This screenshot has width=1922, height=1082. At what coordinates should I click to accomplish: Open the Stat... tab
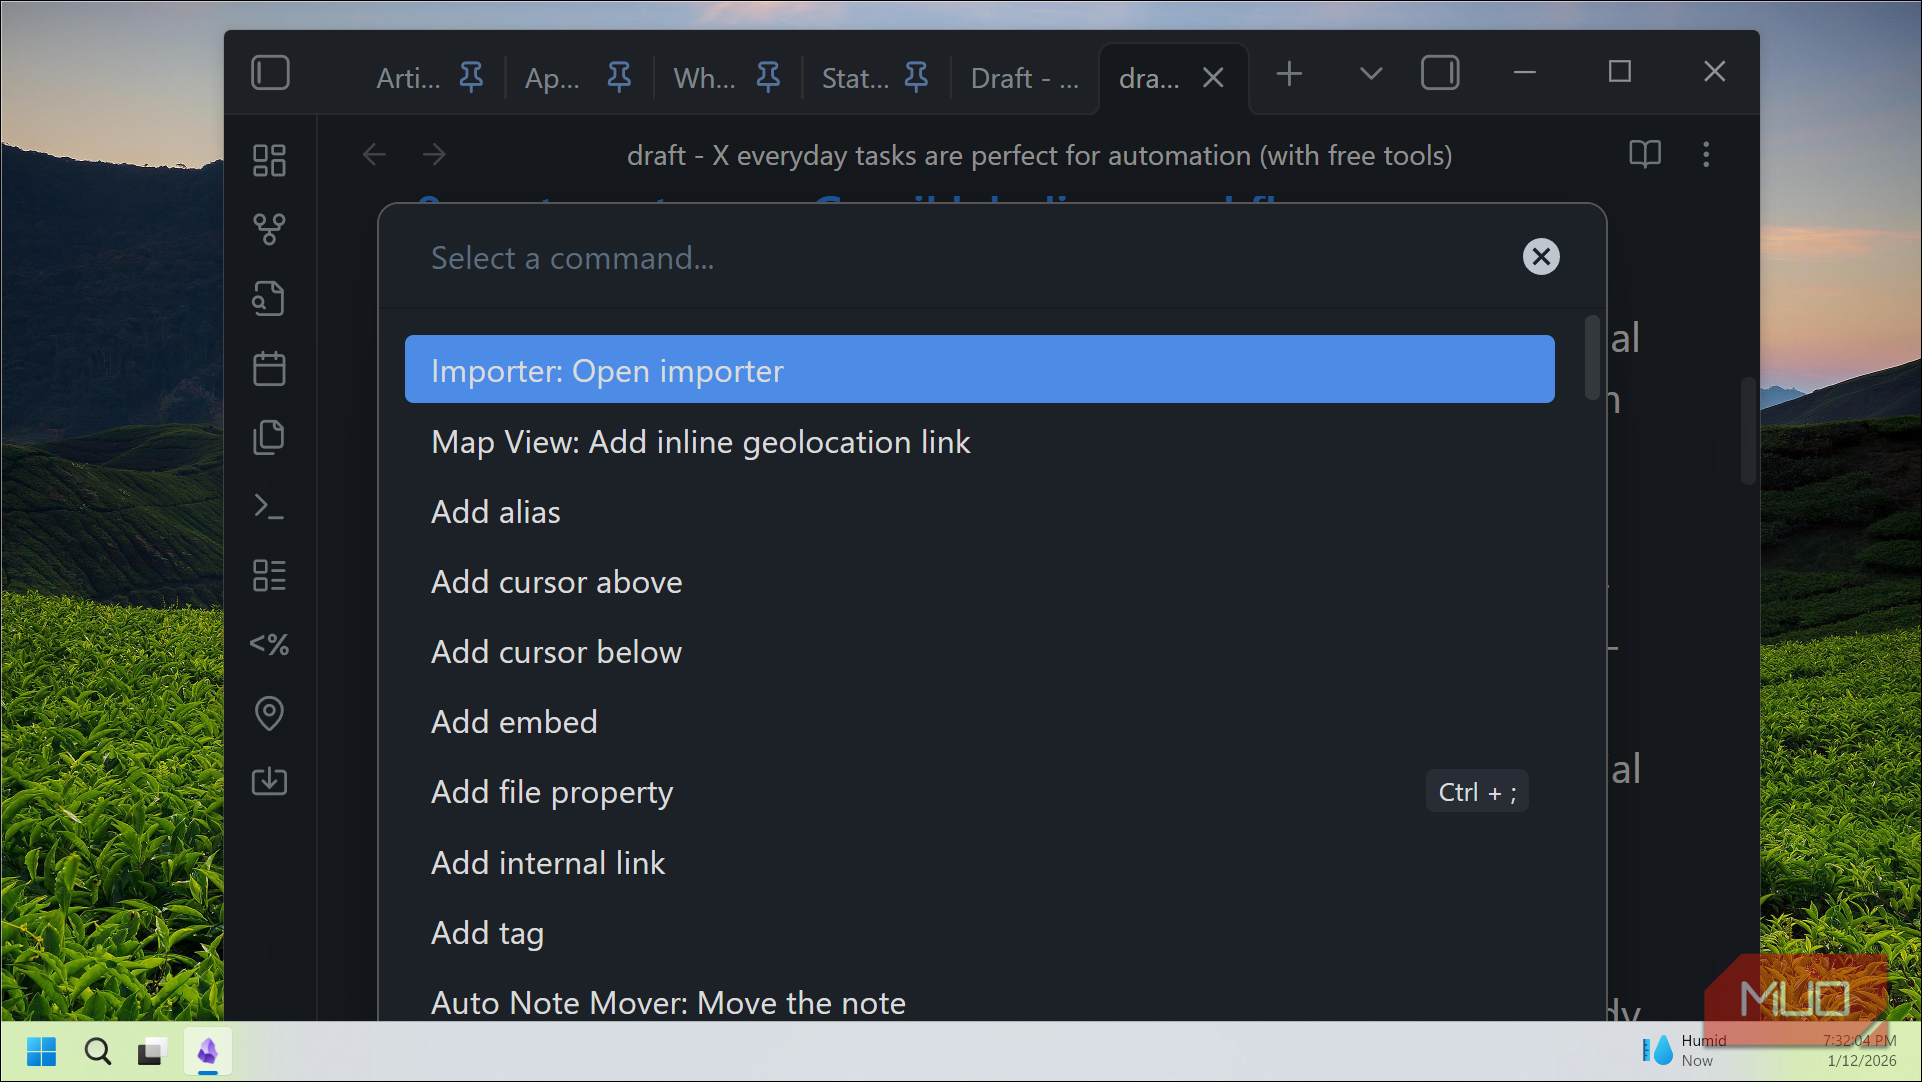coord(855,78)
